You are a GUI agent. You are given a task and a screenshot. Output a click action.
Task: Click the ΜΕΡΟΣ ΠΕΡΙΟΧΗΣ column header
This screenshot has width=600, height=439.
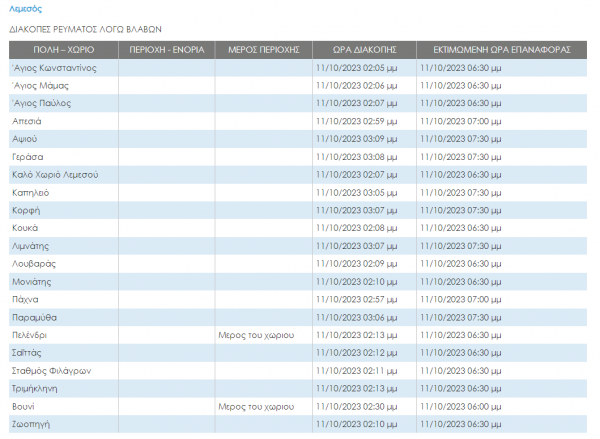coord(264,50)
